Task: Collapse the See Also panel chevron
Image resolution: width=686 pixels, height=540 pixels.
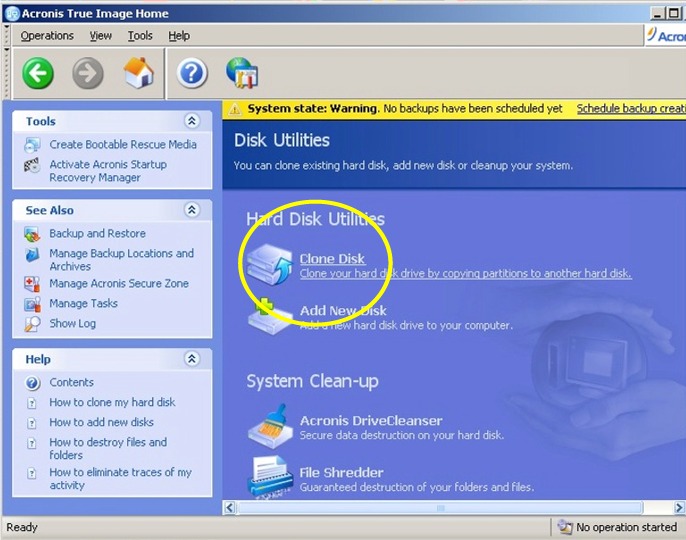Action: pyautogui.click(x=192, y=210)
